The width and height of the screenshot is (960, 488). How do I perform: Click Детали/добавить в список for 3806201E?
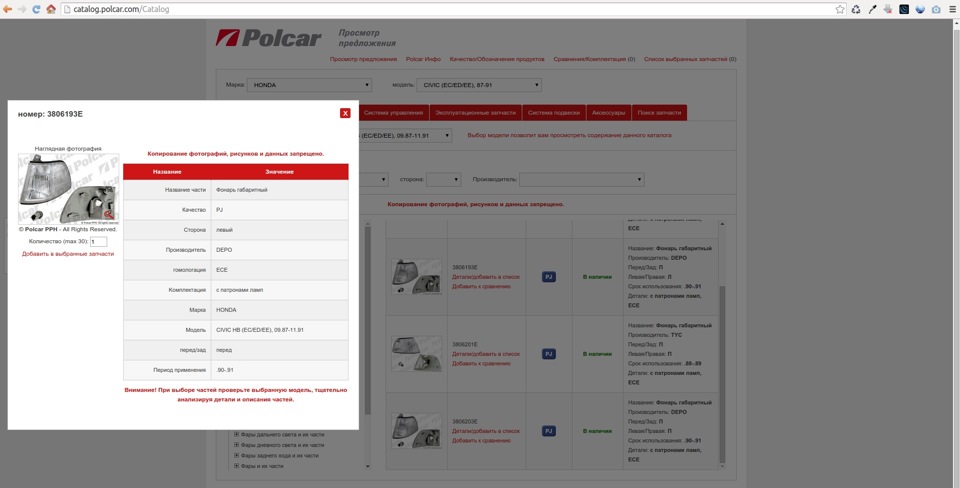point(486,354)
